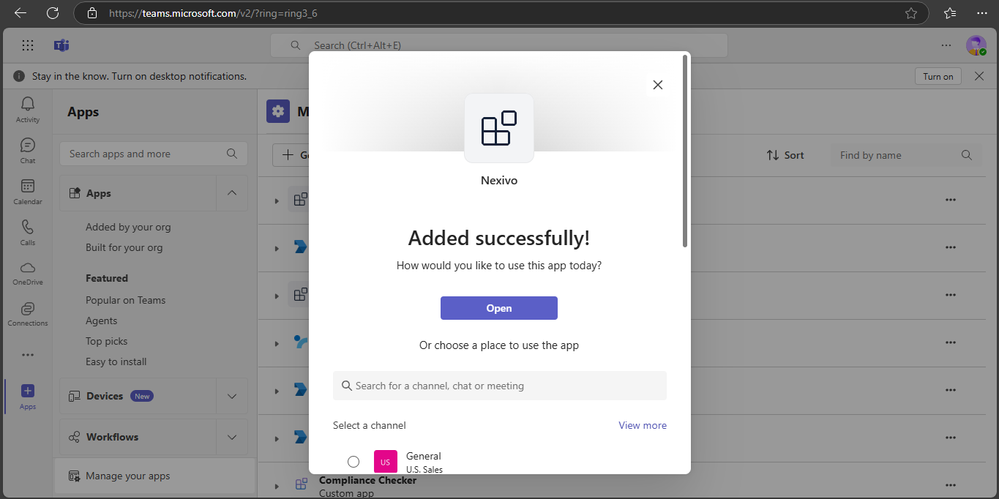This screenshot has width=999, height=499.
Task: Click search magnifier in Search apps field
Action: 232,154
